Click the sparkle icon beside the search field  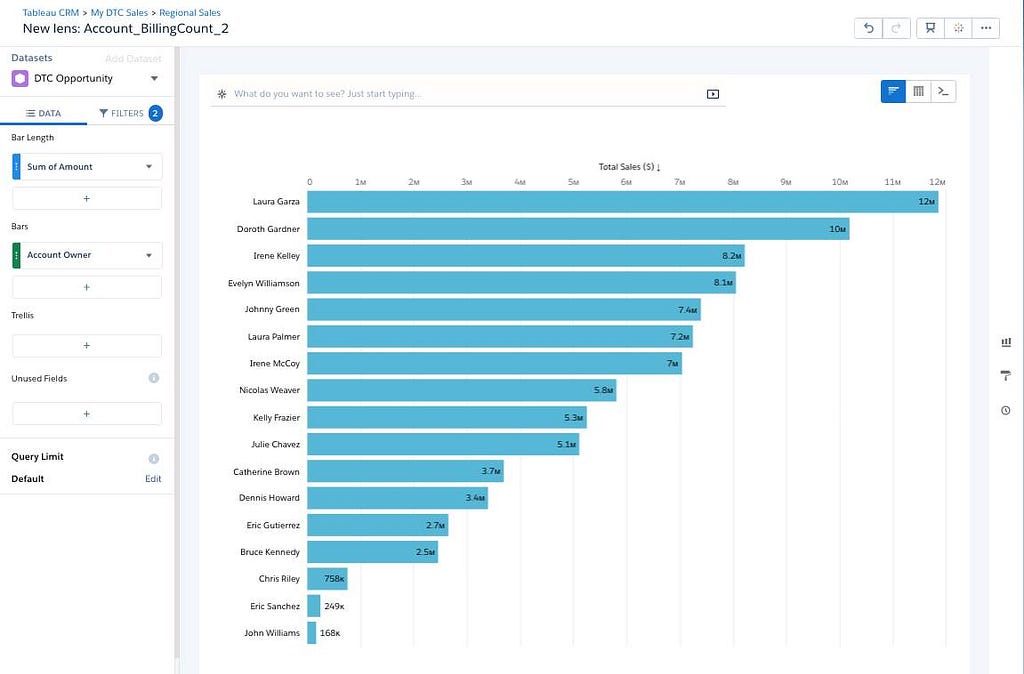222,94
